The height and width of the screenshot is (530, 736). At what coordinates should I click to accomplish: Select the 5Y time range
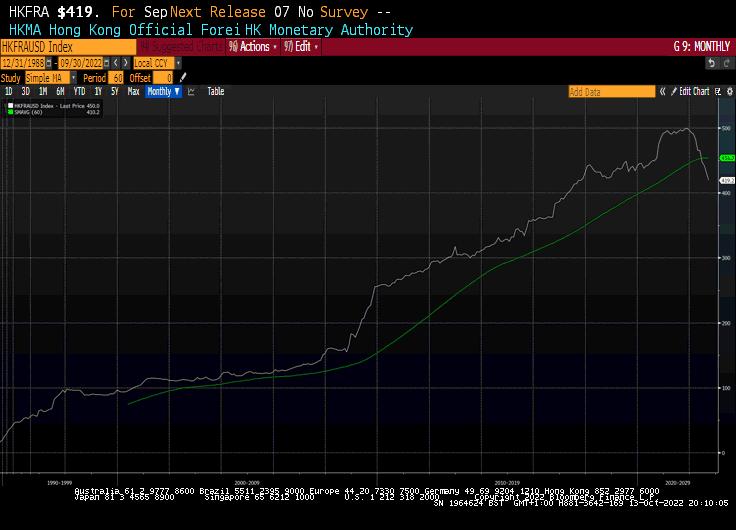click(x=114, y=91)
